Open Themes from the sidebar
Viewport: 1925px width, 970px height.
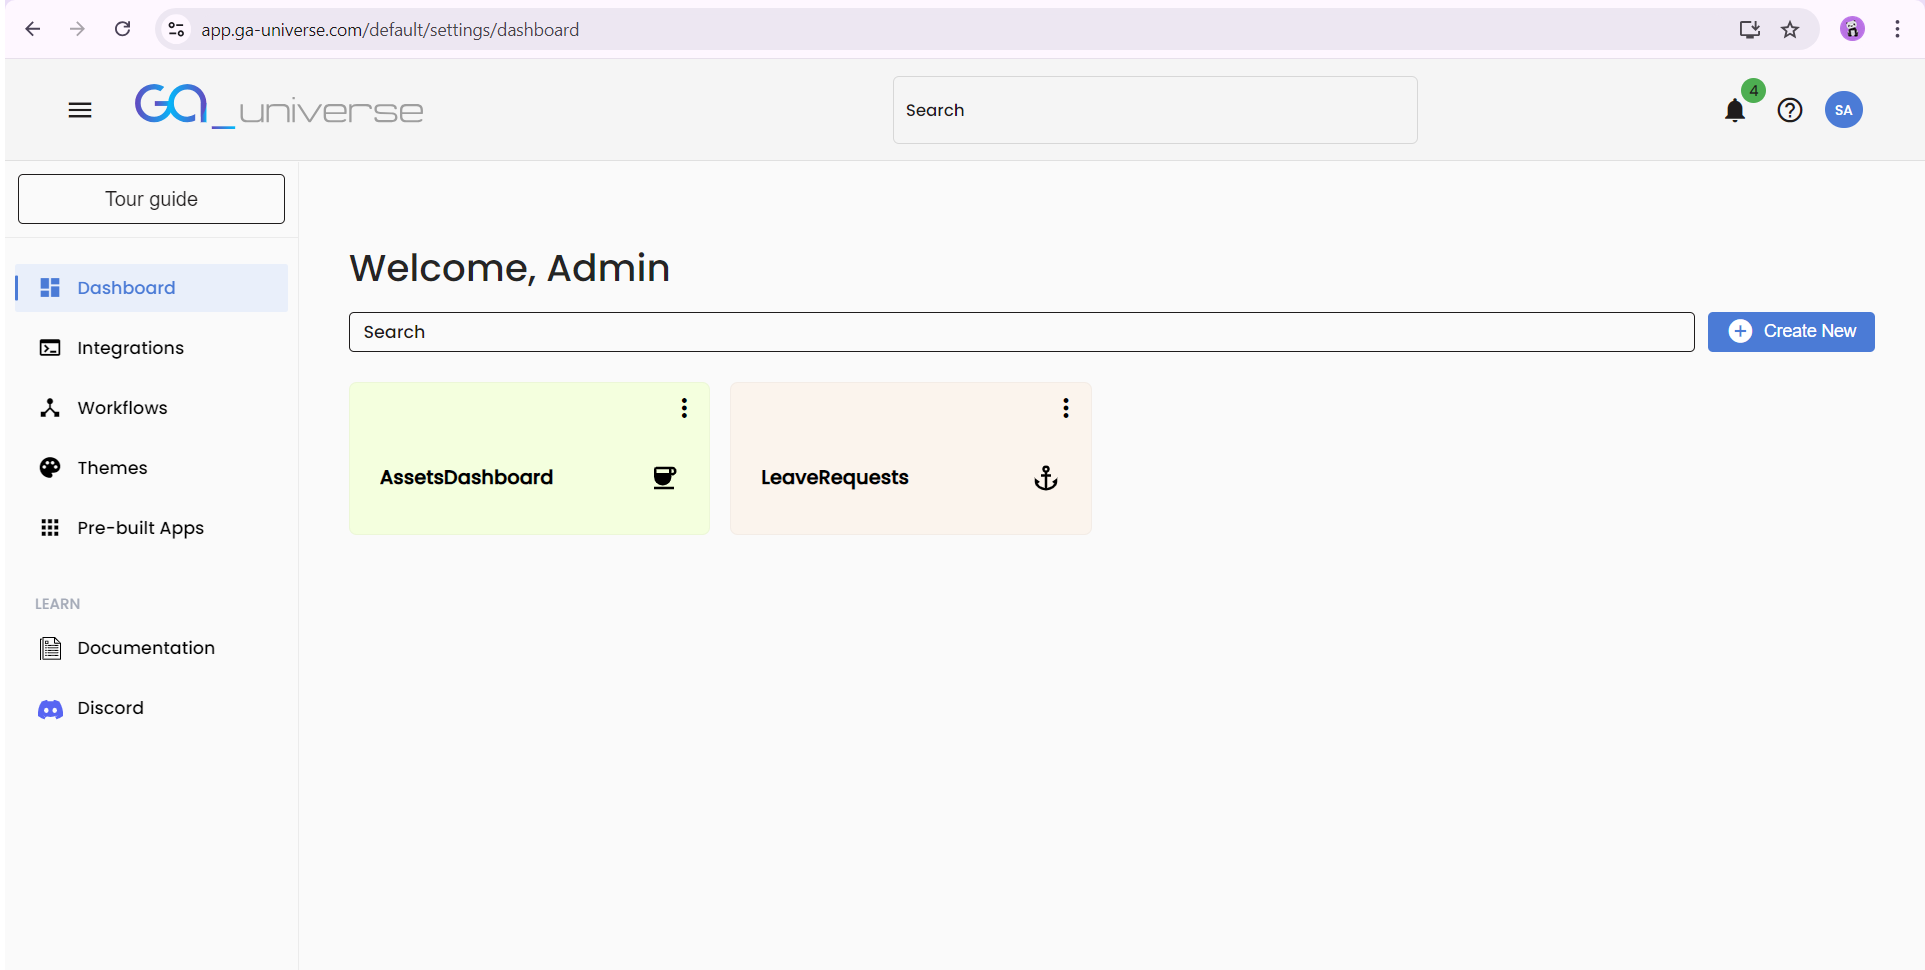click(152, 468)
